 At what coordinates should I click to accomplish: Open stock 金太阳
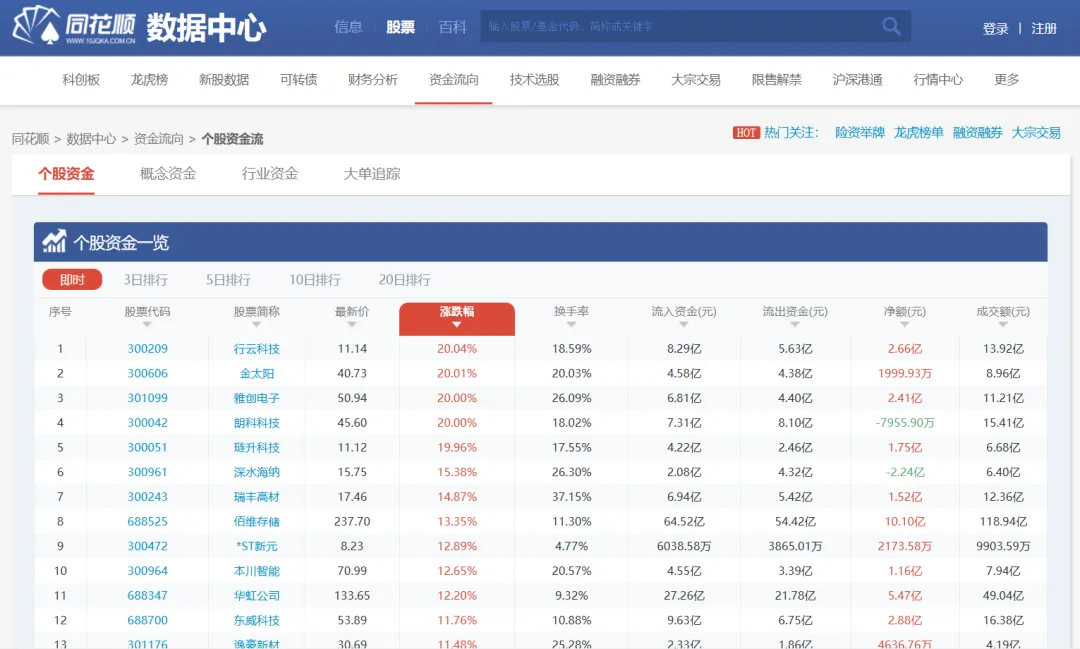(257, 373)
